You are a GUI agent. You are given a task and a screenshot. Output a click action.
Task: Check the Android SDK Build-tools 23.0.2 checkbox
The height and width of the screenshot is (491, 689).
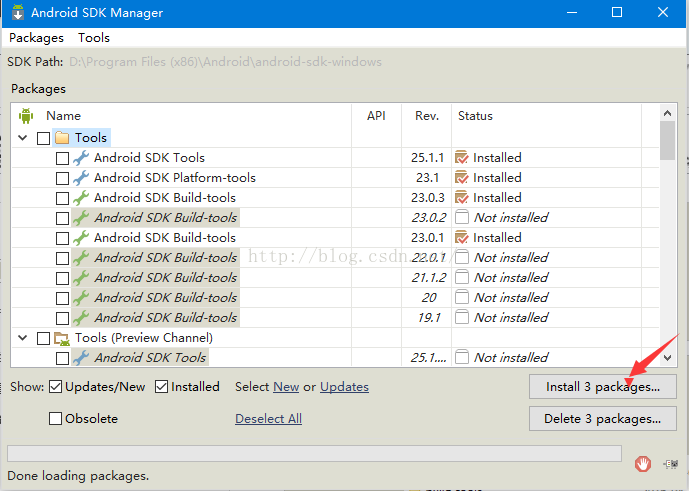tap(62, 218)
